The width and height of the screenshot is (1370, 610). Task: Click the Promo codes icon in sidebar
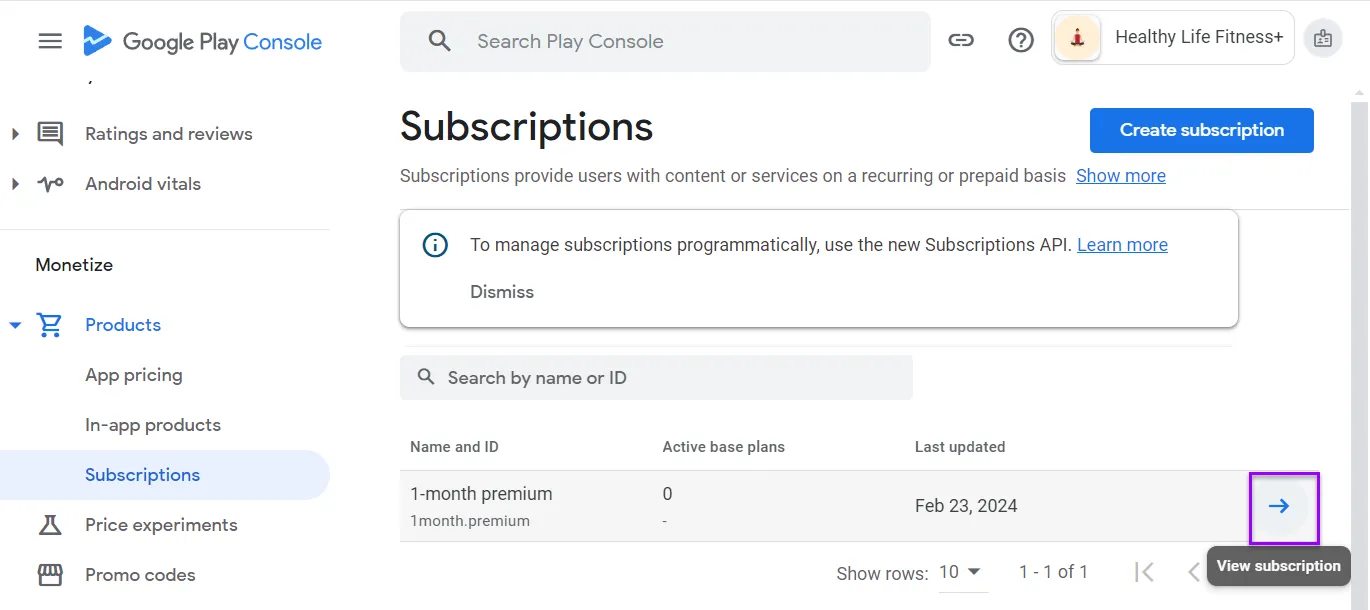point(49,574)
